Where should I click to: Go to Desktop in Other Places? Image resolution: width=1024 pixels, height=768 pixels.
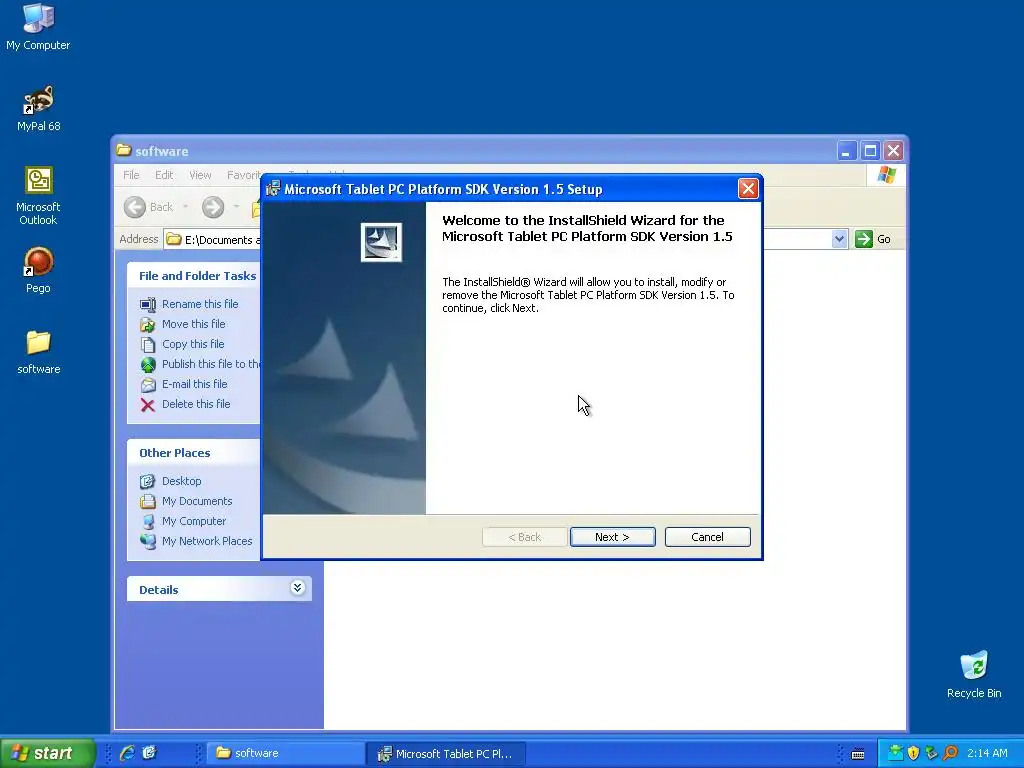click(182, 481)
